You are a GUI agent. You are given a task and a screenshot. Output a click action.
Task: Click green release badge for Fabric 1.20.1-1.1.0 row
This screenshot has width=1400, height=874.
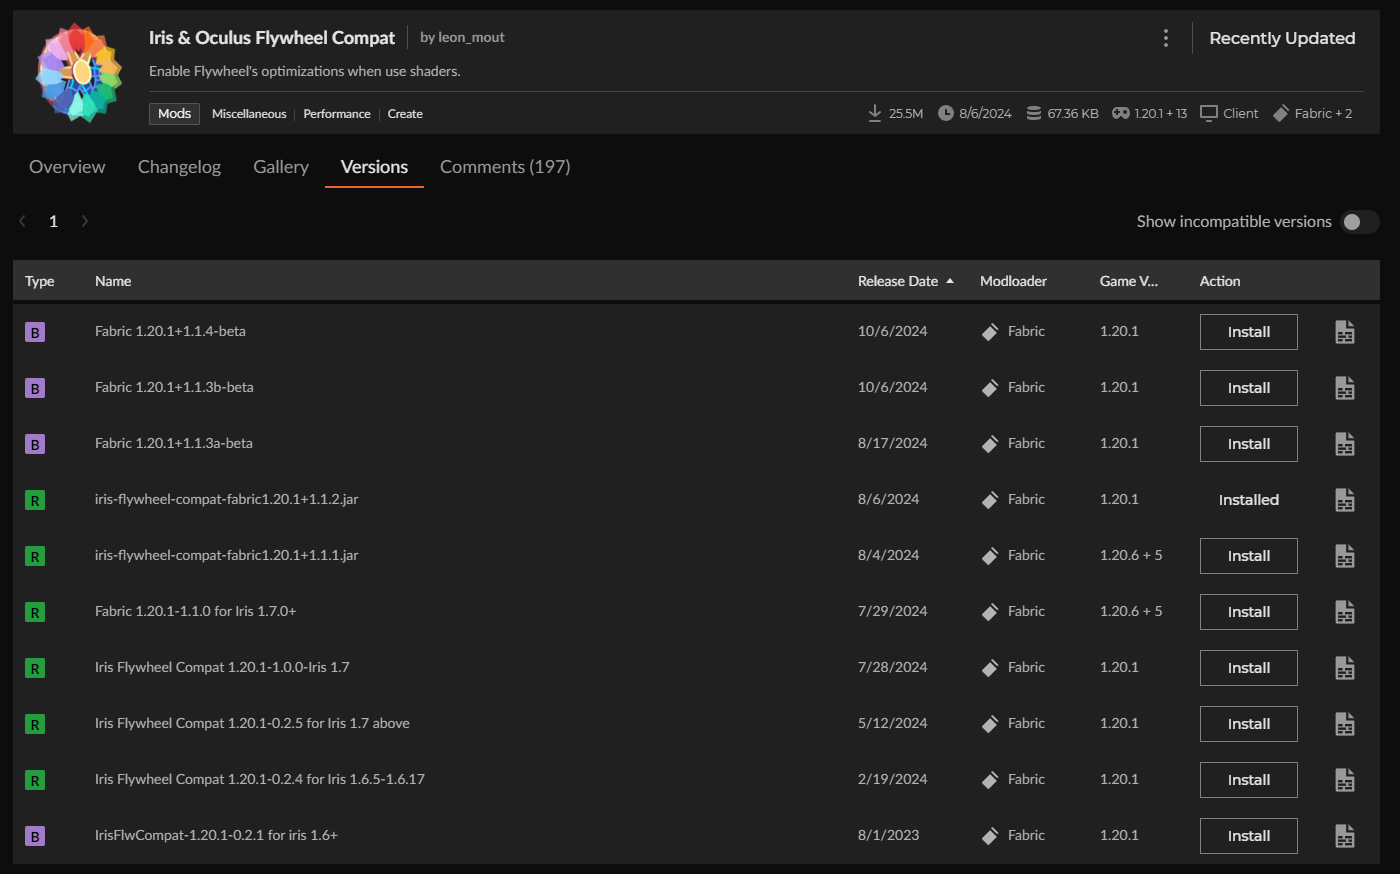[35, 612]
